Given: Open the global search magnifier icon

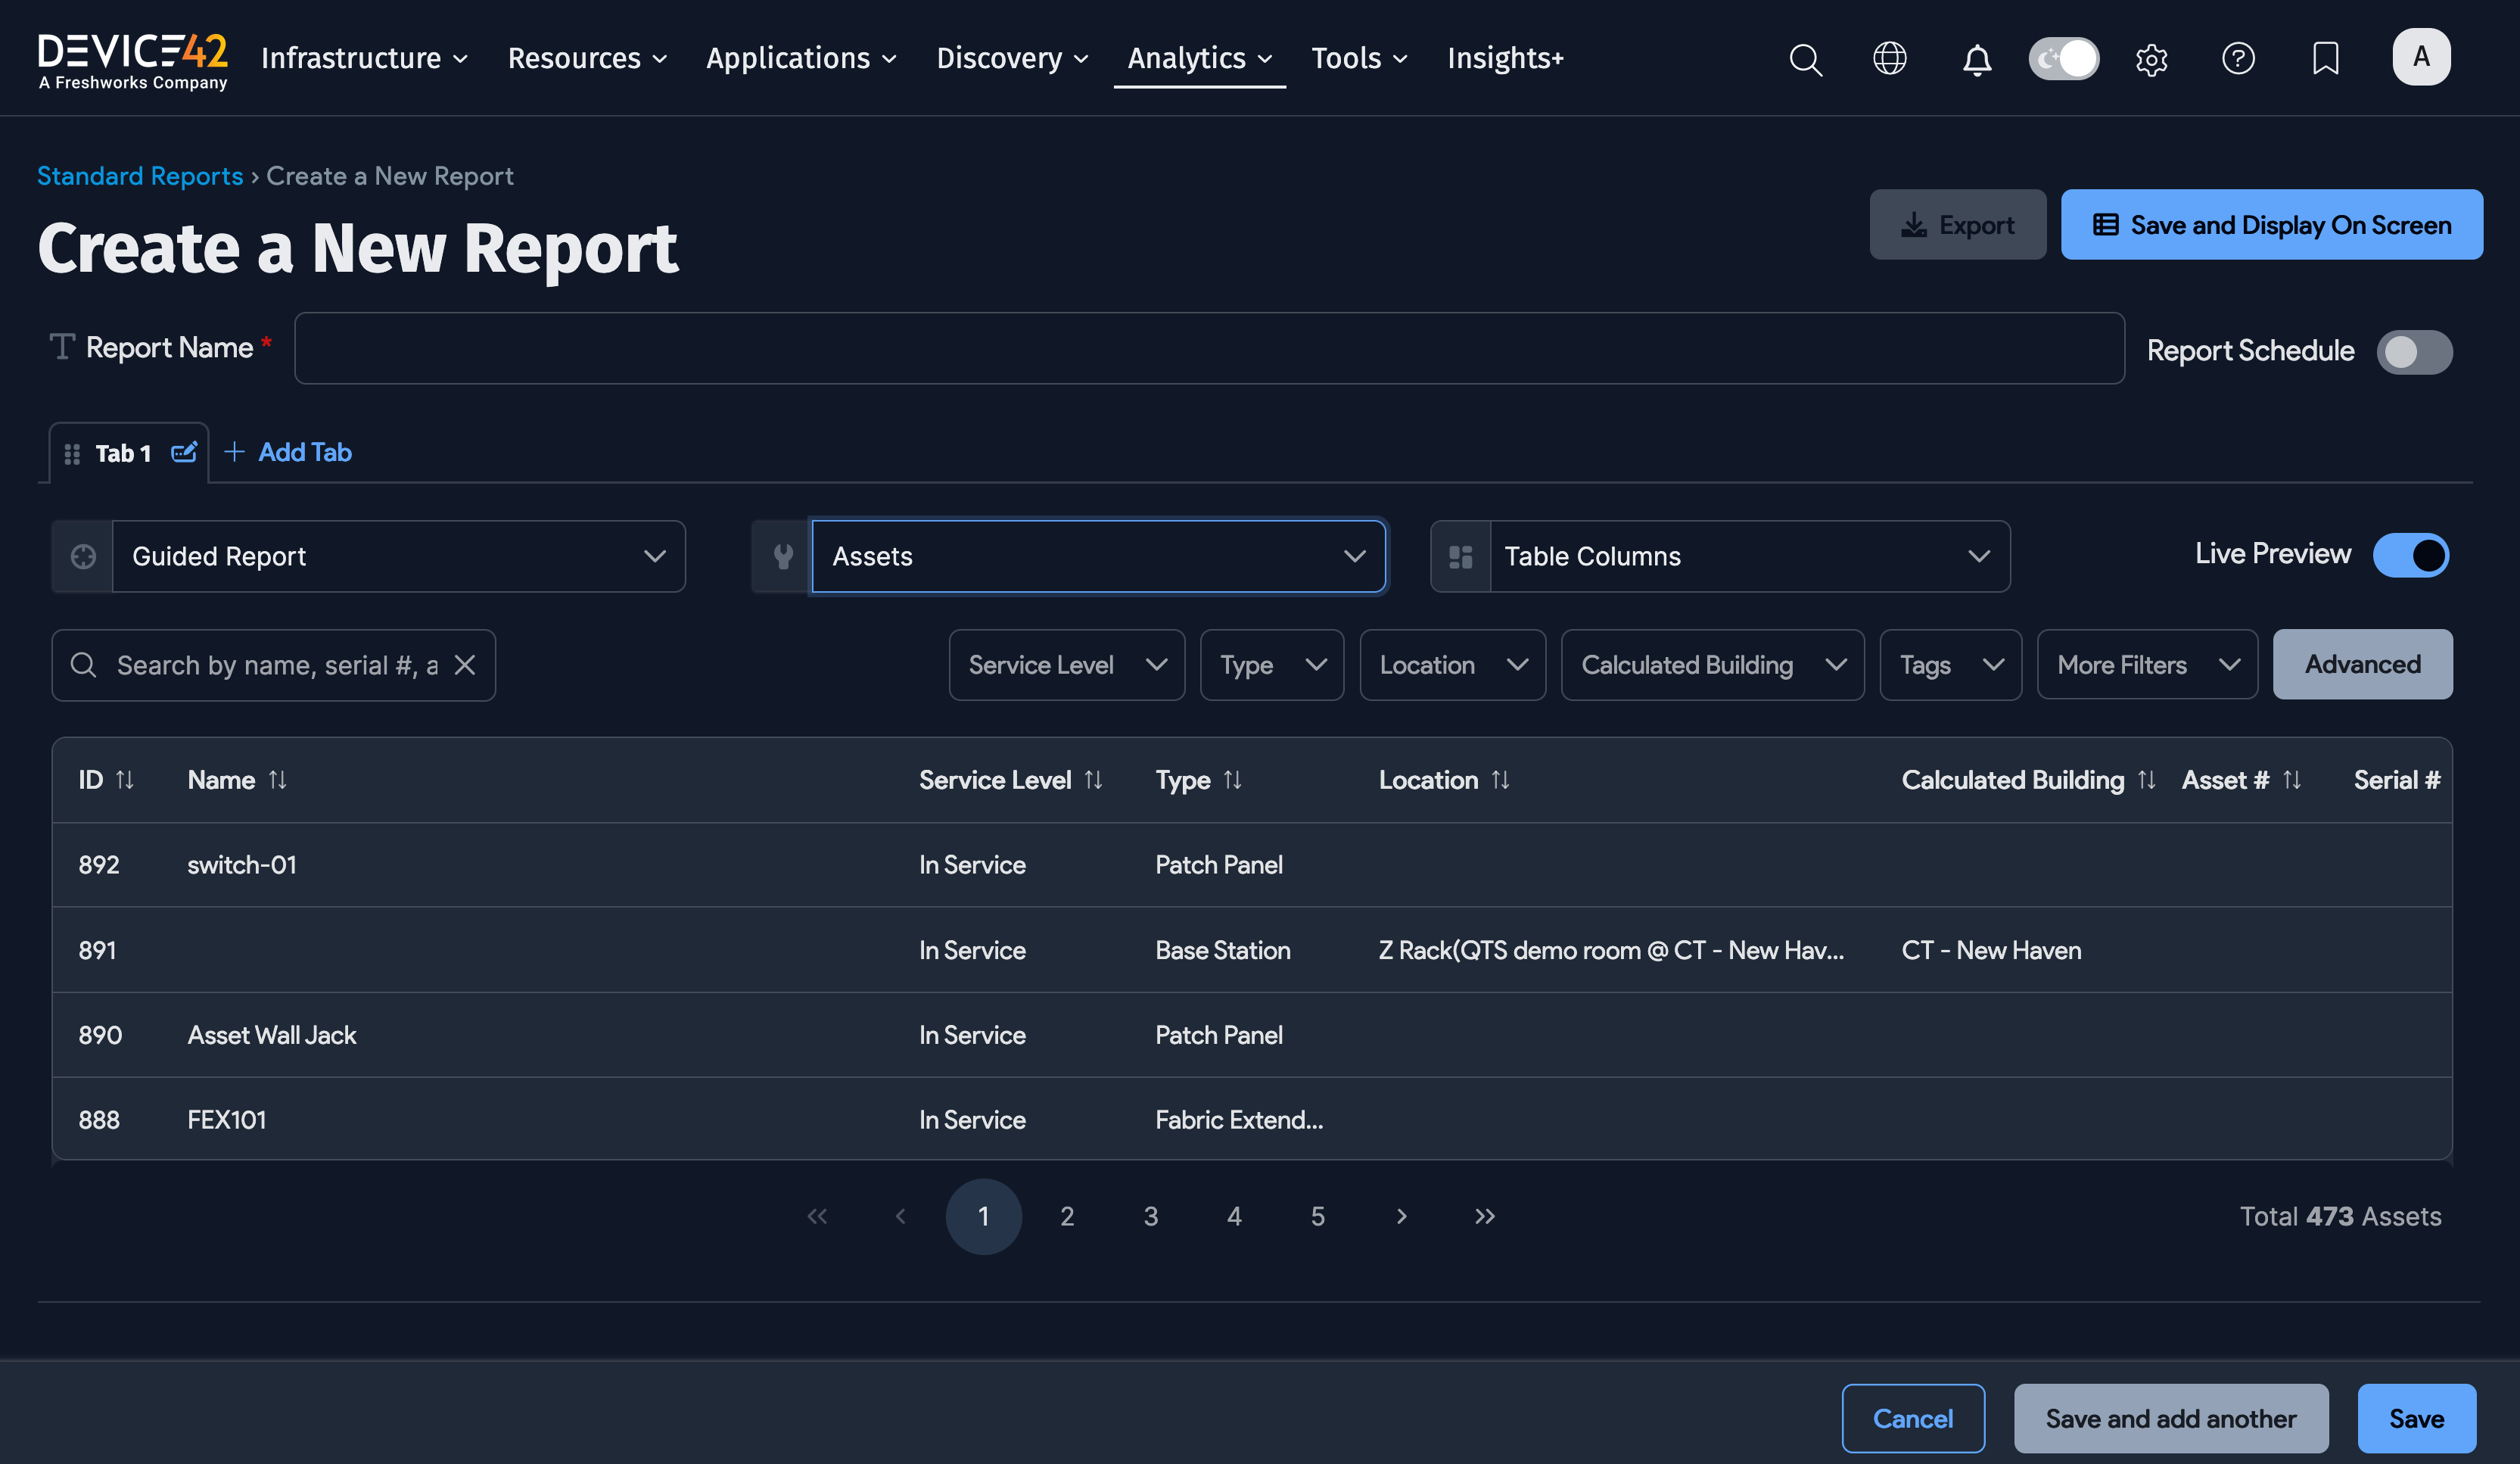Looking at the screenshot, I should (x=1806, y=59).
